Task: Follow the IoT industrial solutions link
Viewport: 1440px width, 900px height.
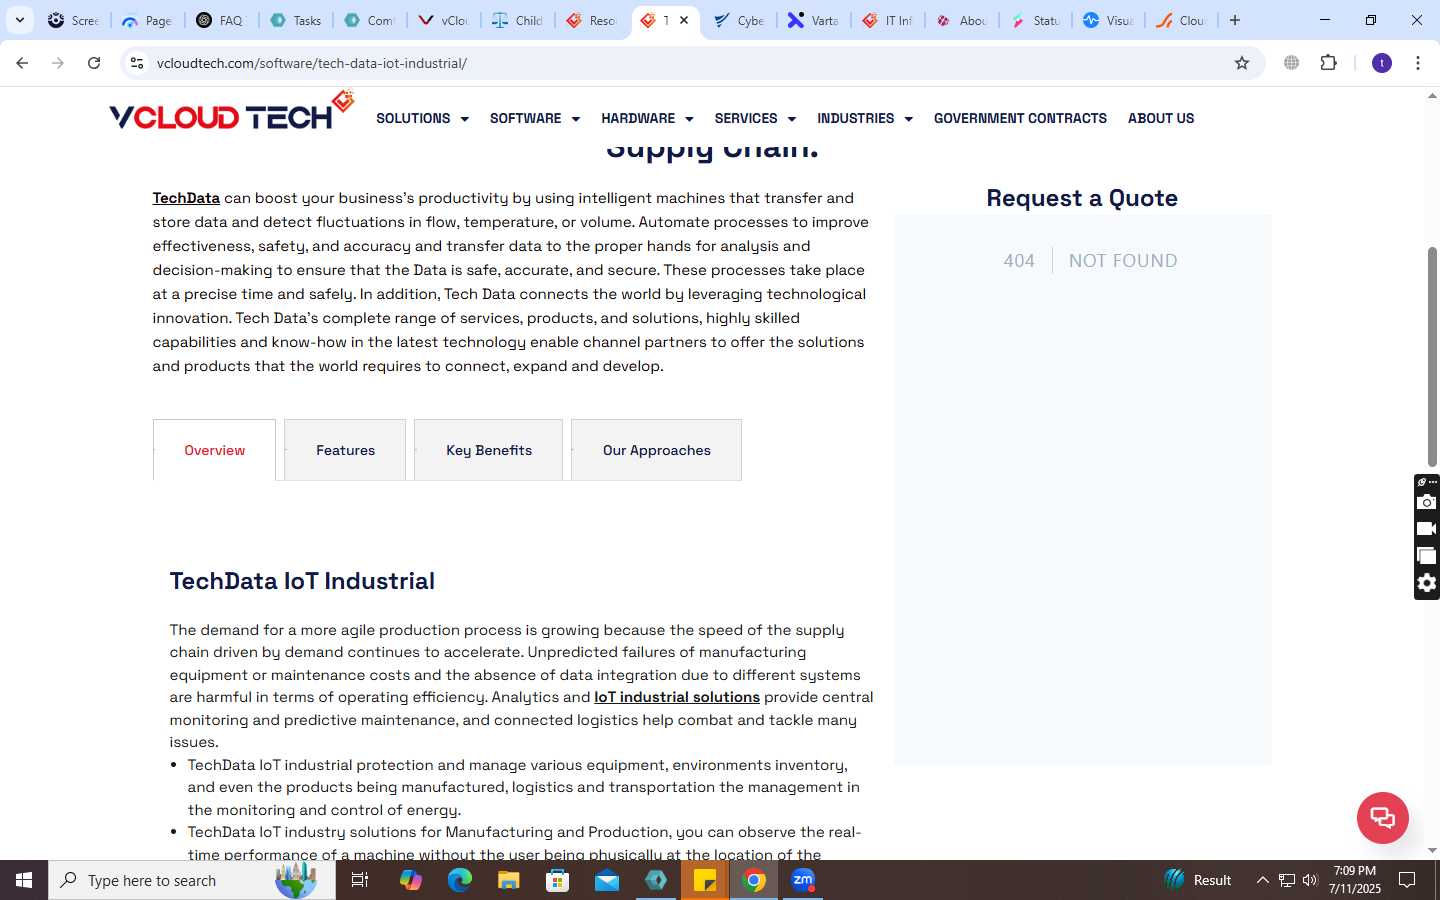Action: coord(677,697)
